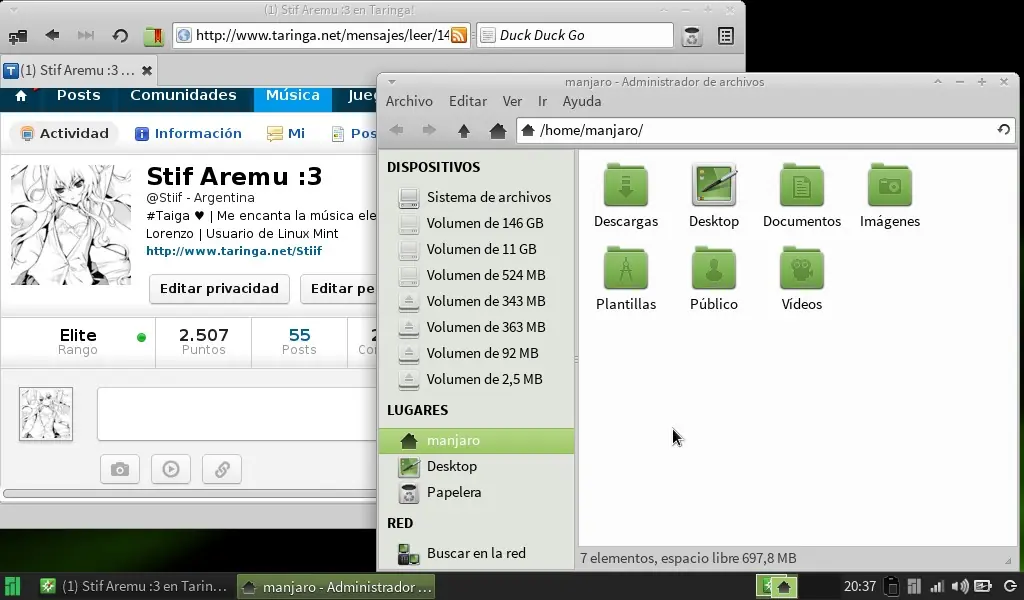The height and width of the screenshot is (600, 1024).
Task: Open the Público folder
Action: pyautogui.click(x=714, y=279)
